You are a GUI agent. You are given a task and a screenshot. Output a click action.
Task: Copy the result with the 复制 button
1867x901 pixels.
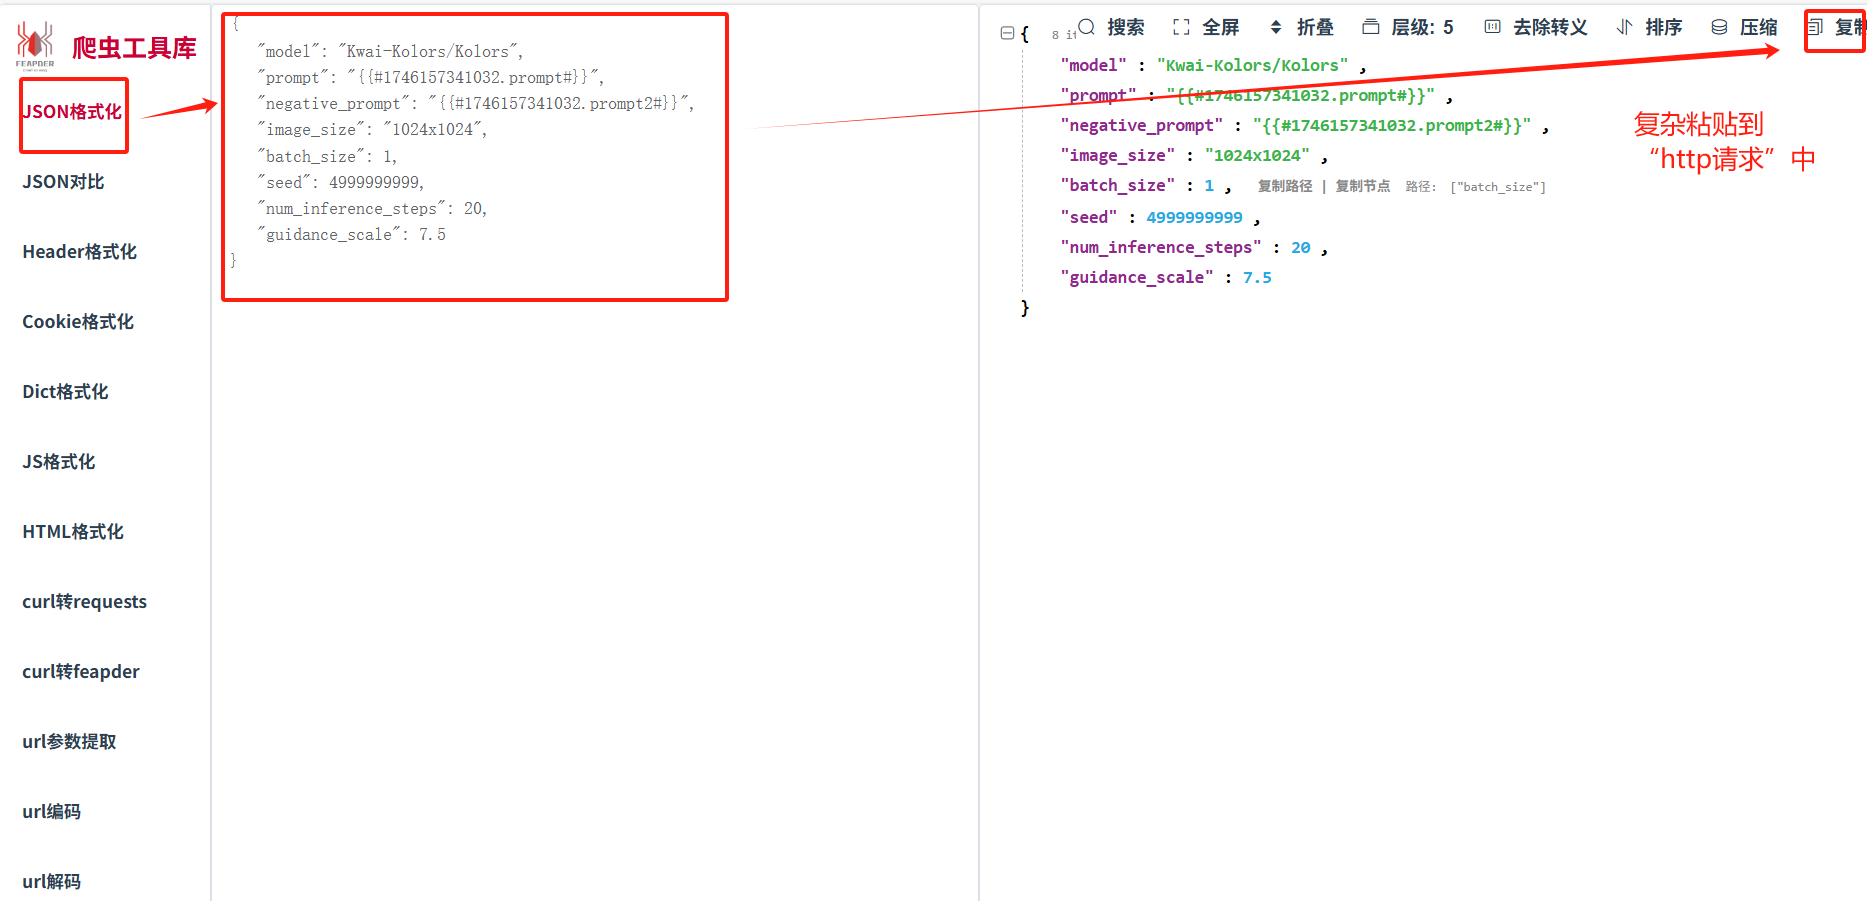tap(1836, 27)
